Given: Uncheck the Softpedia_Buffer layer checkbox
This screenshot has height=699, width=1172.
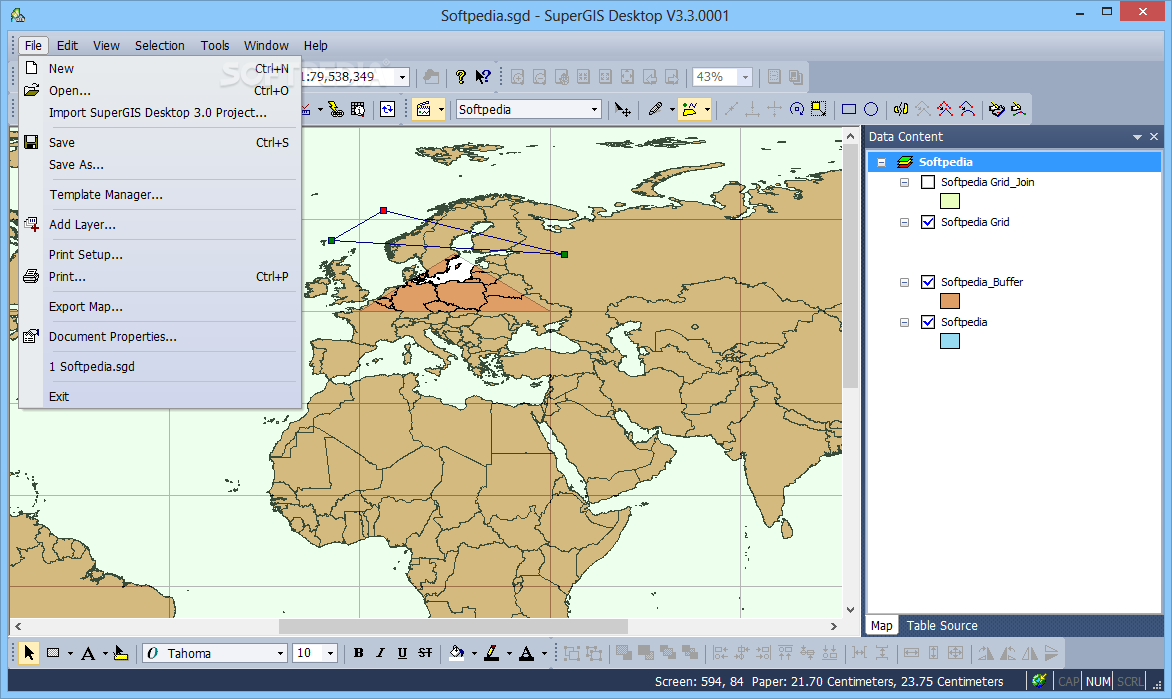Looking at the screenshot, I should tap(928, 282).
